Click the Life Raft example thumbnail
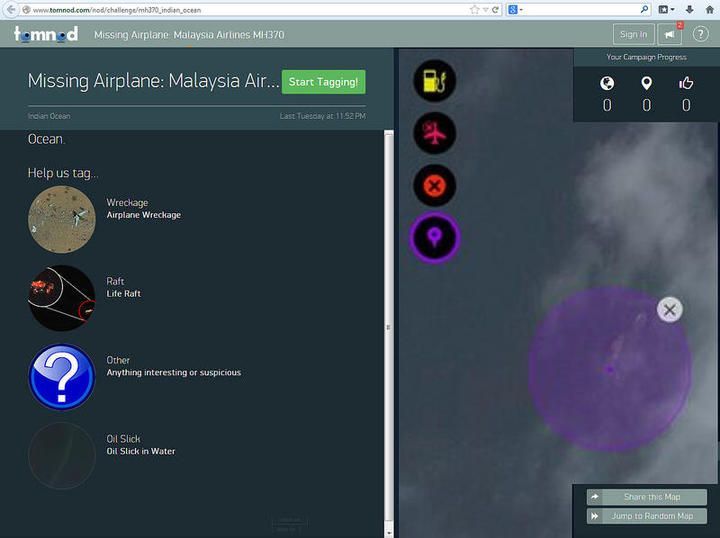Image resolution: width=720 pixels, height=538 pixels. pyautogui.click(x=62, y=298)
